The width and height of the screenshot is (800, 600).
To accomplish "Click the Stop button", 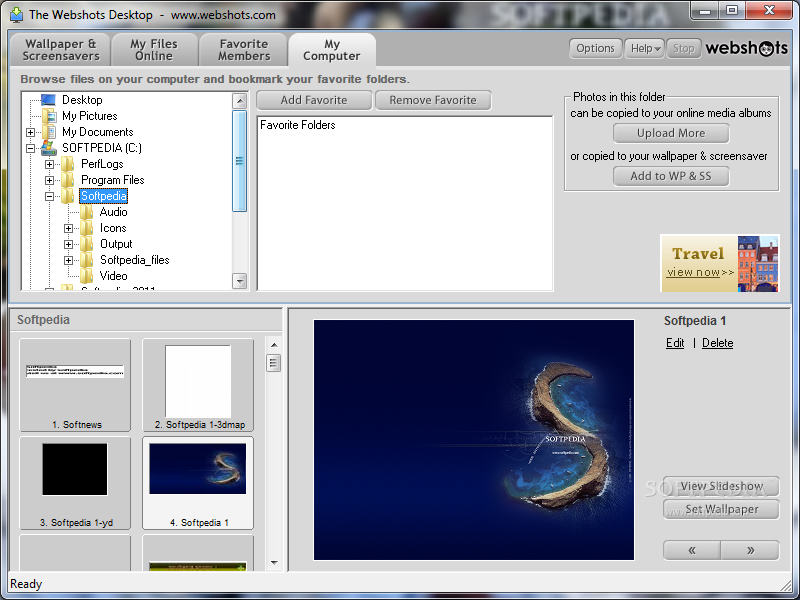I will click(683, 48).
